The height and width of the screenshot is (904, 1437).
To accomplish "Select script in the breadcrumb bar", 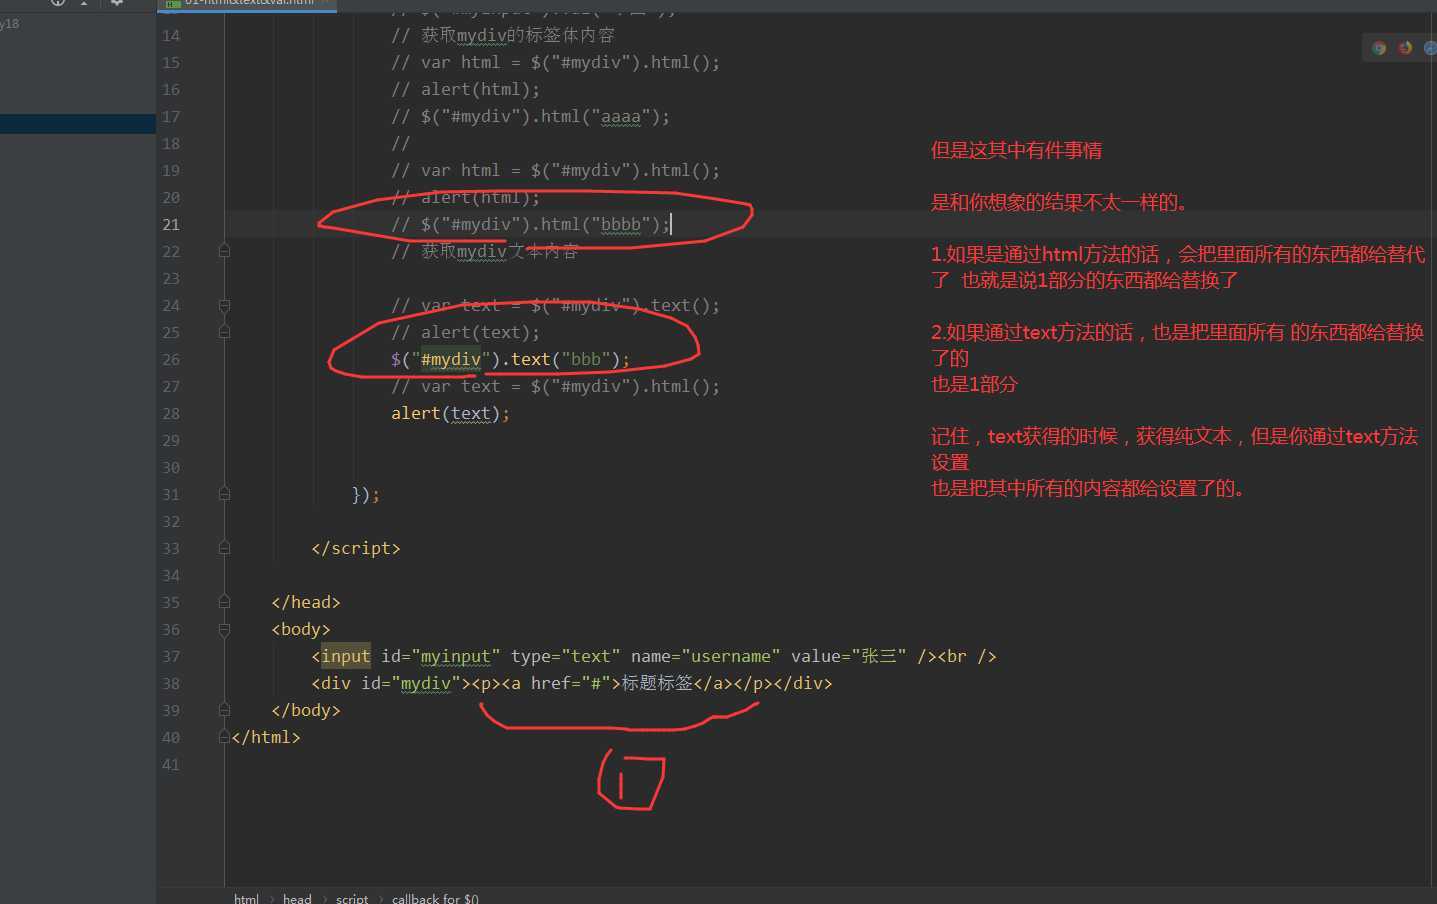I will click(x=352, y=898).
